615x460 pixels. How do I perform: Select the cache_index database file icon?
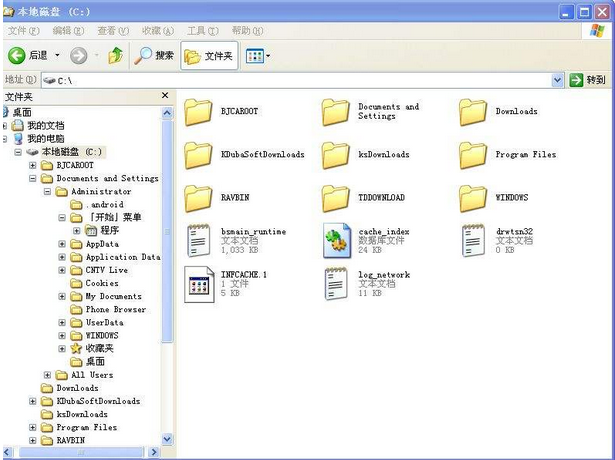(x=337, y=240)
